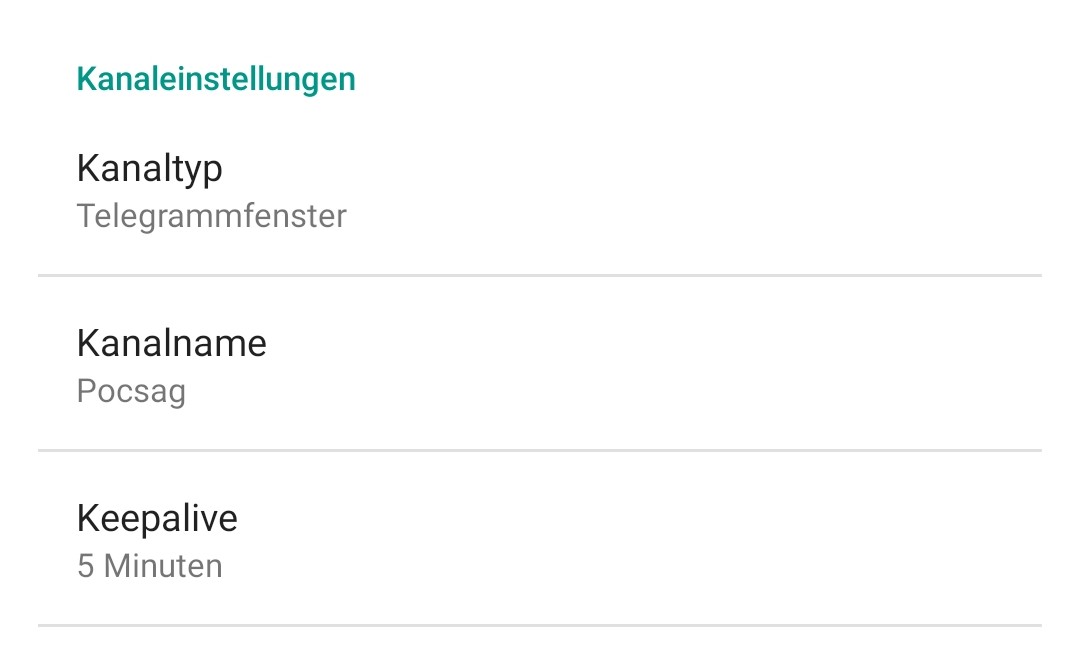
Task: Tap the Telegrammfenster channel type value
Action: coord(212,216)
